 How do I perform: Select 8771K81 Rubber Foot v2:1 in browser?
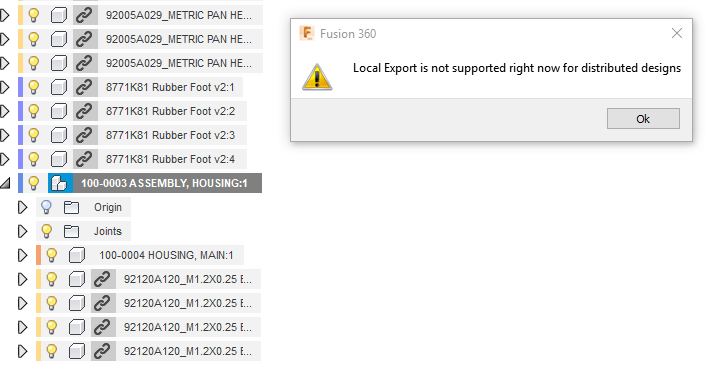170,87
